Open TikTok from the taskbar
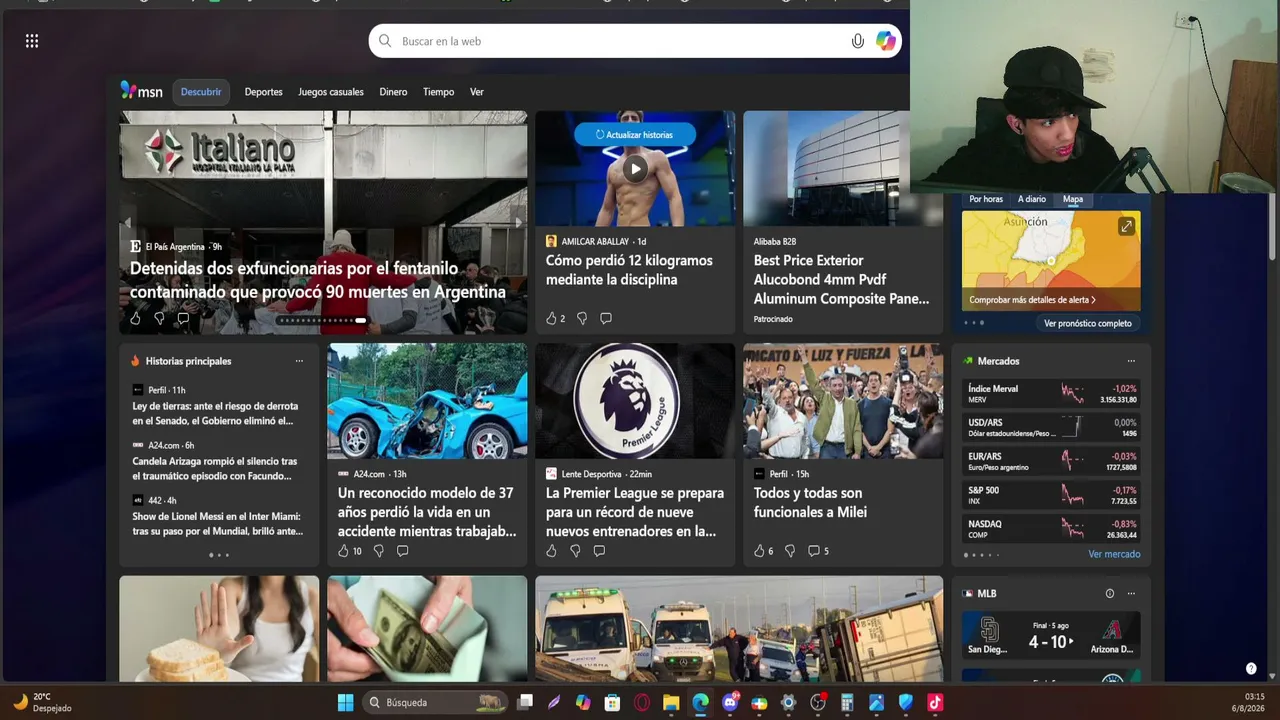This screenshot has width=1280, height=720. 935,703
